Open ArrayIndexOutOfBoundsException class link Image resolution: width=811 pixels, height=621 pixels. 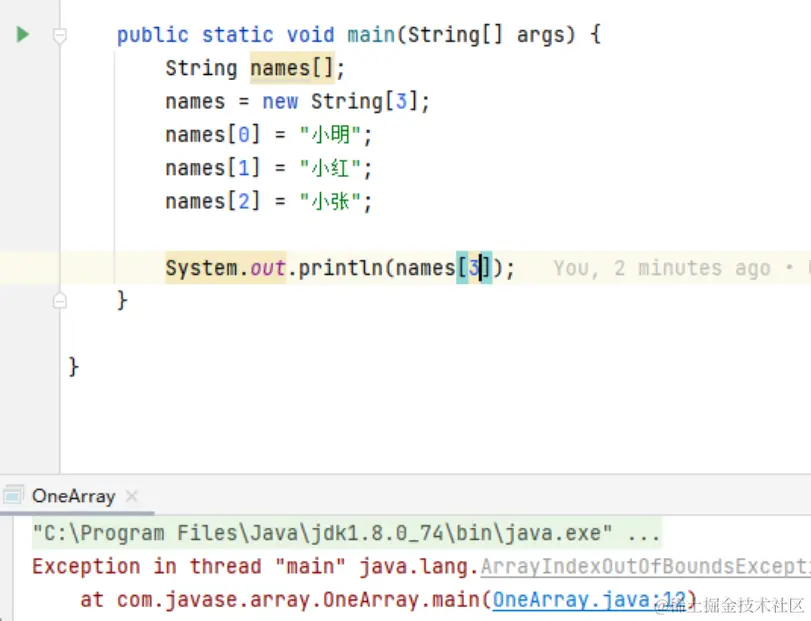645,567
